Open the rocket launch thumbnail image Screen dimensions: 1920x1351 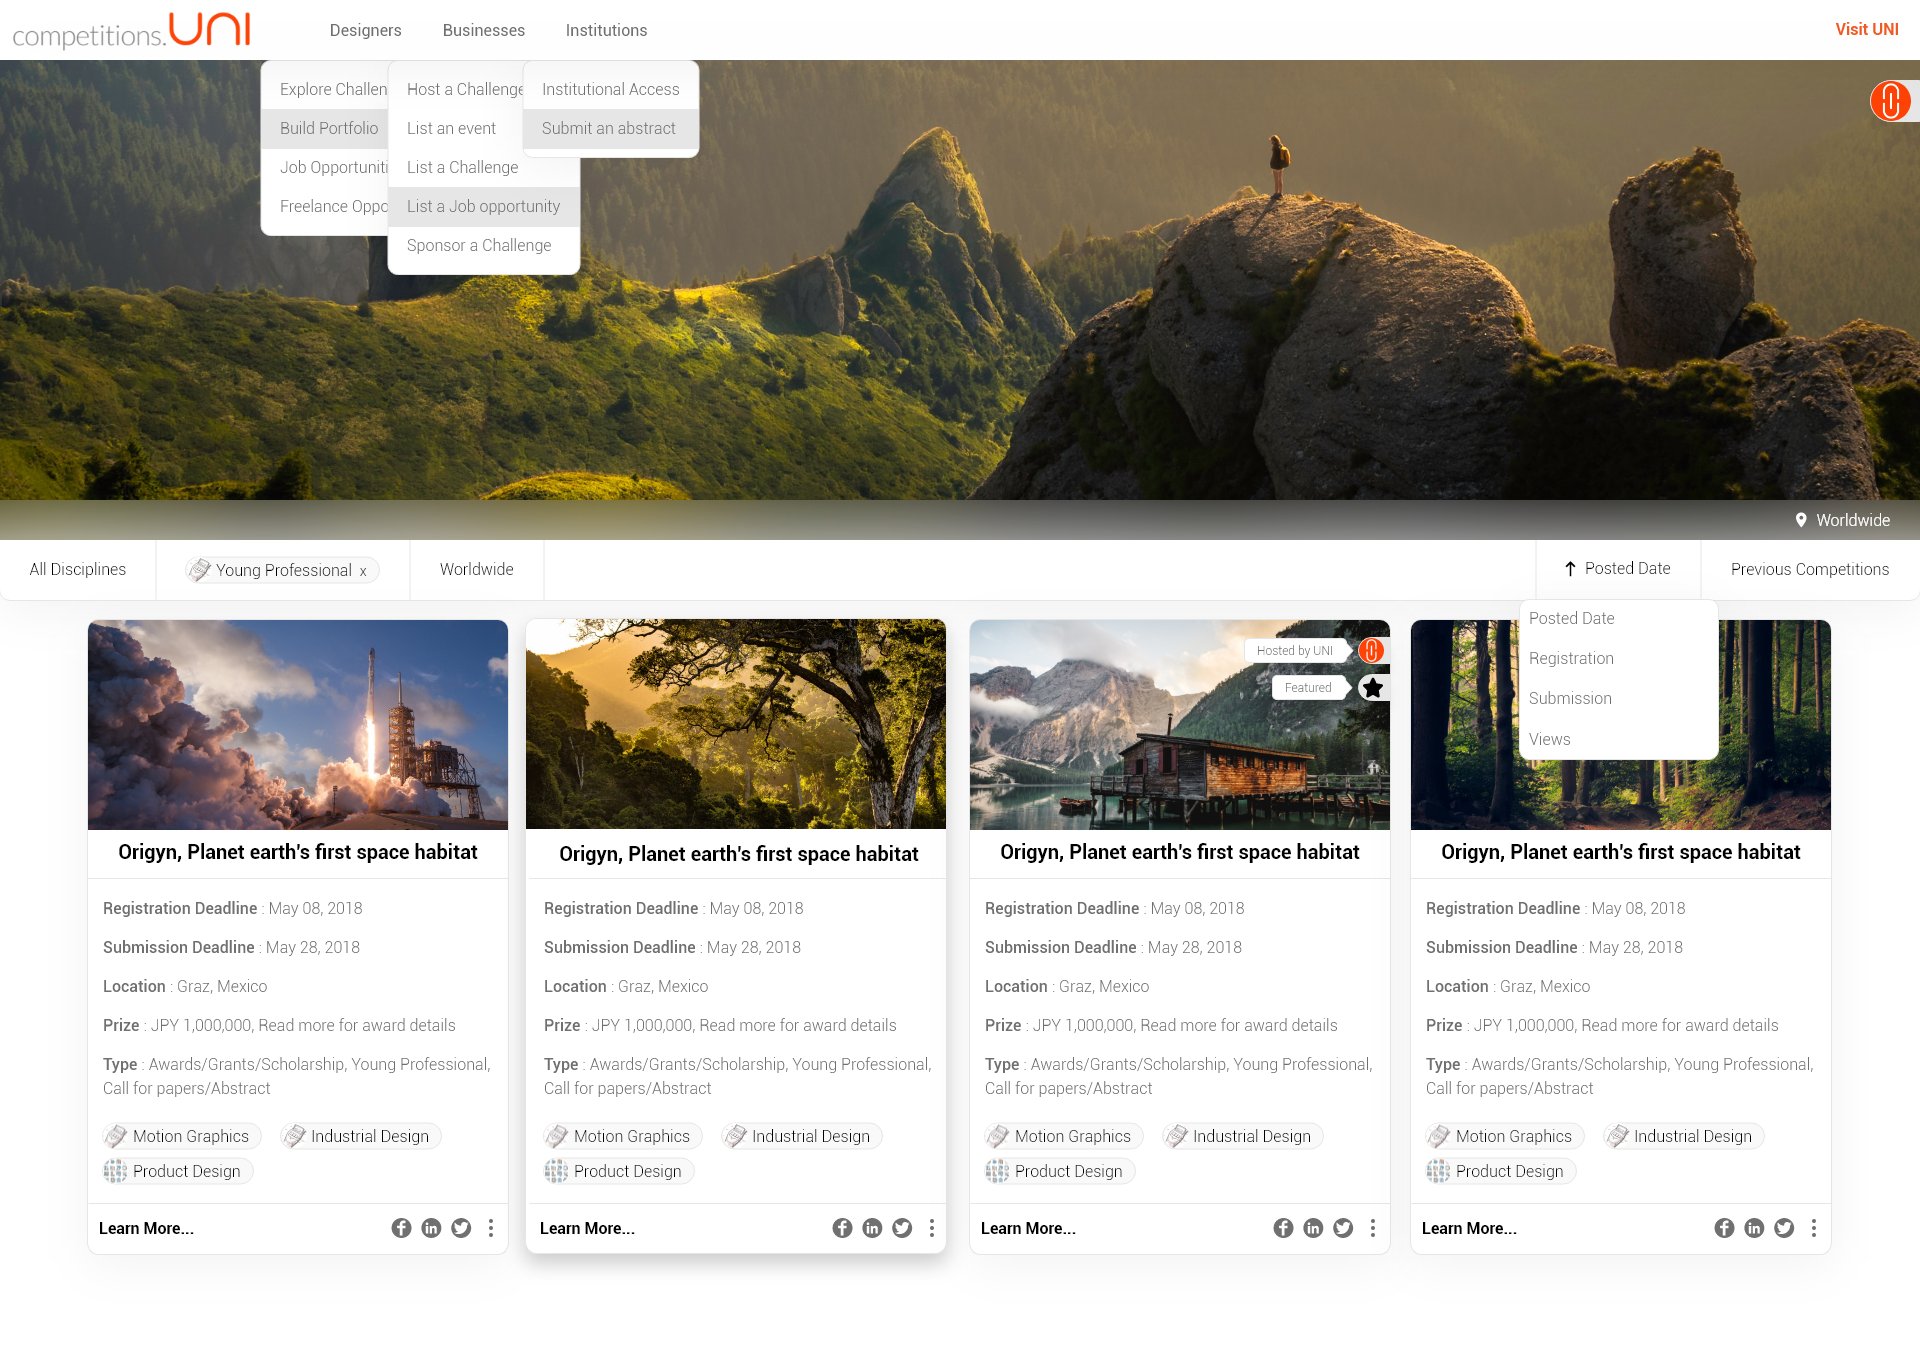pos(298,725)
